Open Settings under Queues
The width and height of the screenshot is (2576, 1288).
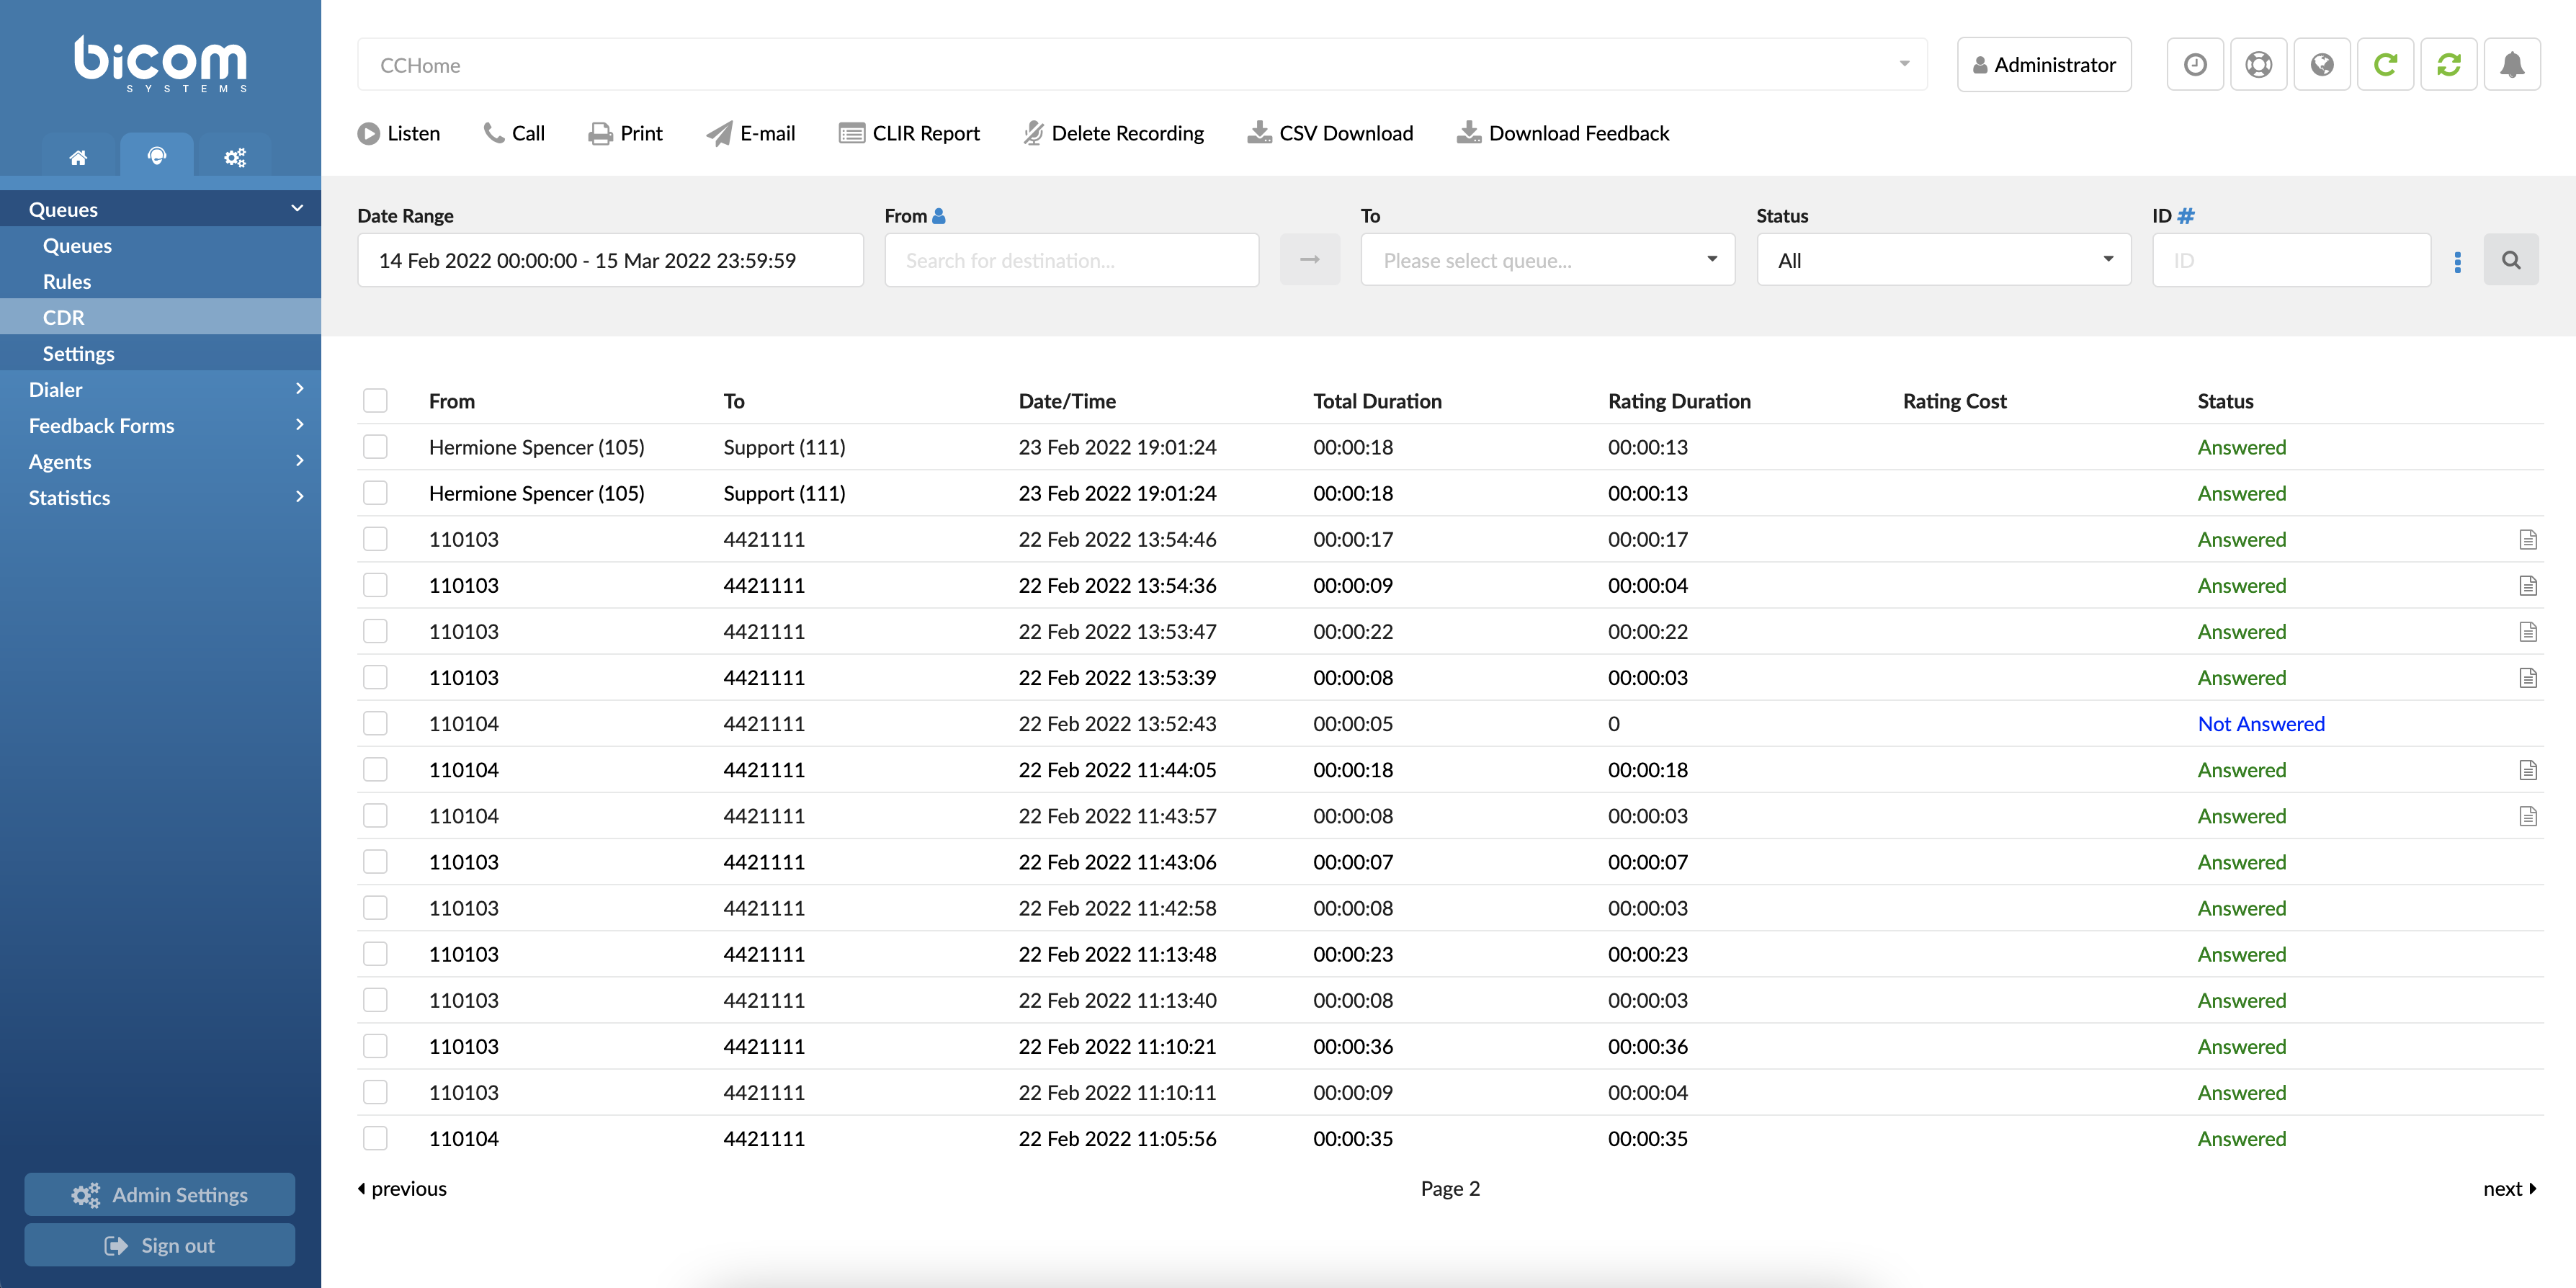click(160, 353)
